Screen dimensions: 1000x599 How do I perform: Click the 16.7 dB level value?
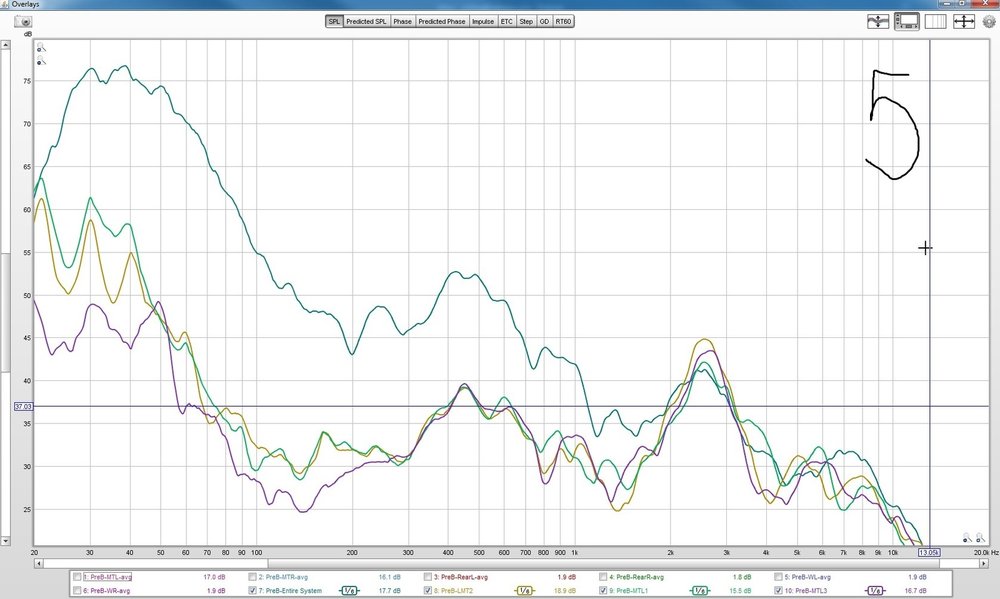(915, 591)
